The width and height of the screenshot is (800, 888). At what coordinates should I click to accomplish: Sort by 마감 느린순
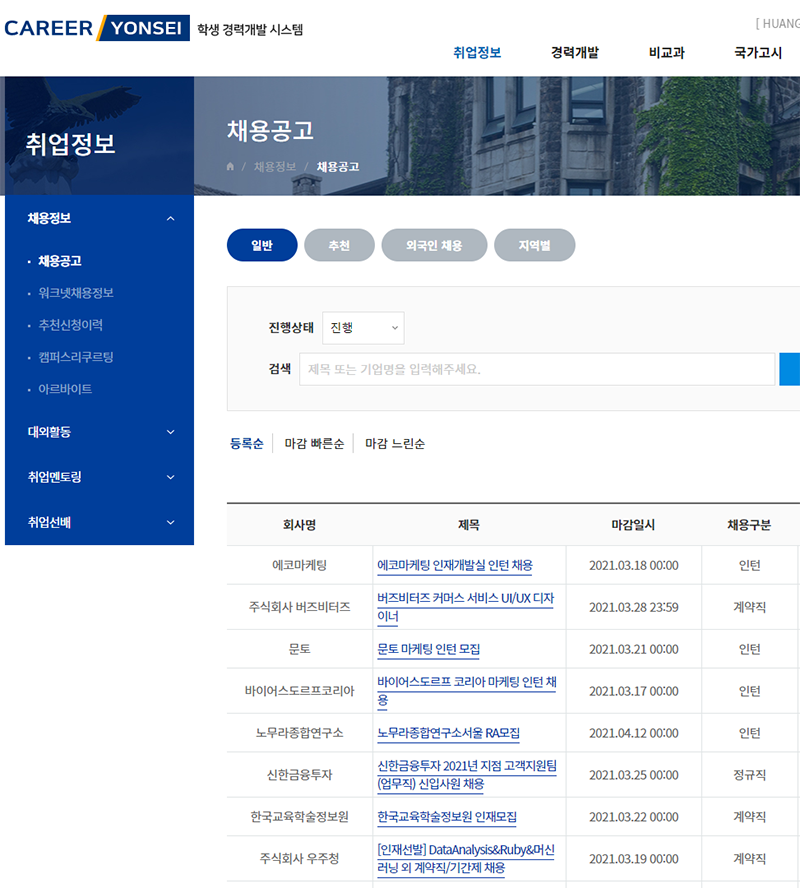[x=395, y=443]
